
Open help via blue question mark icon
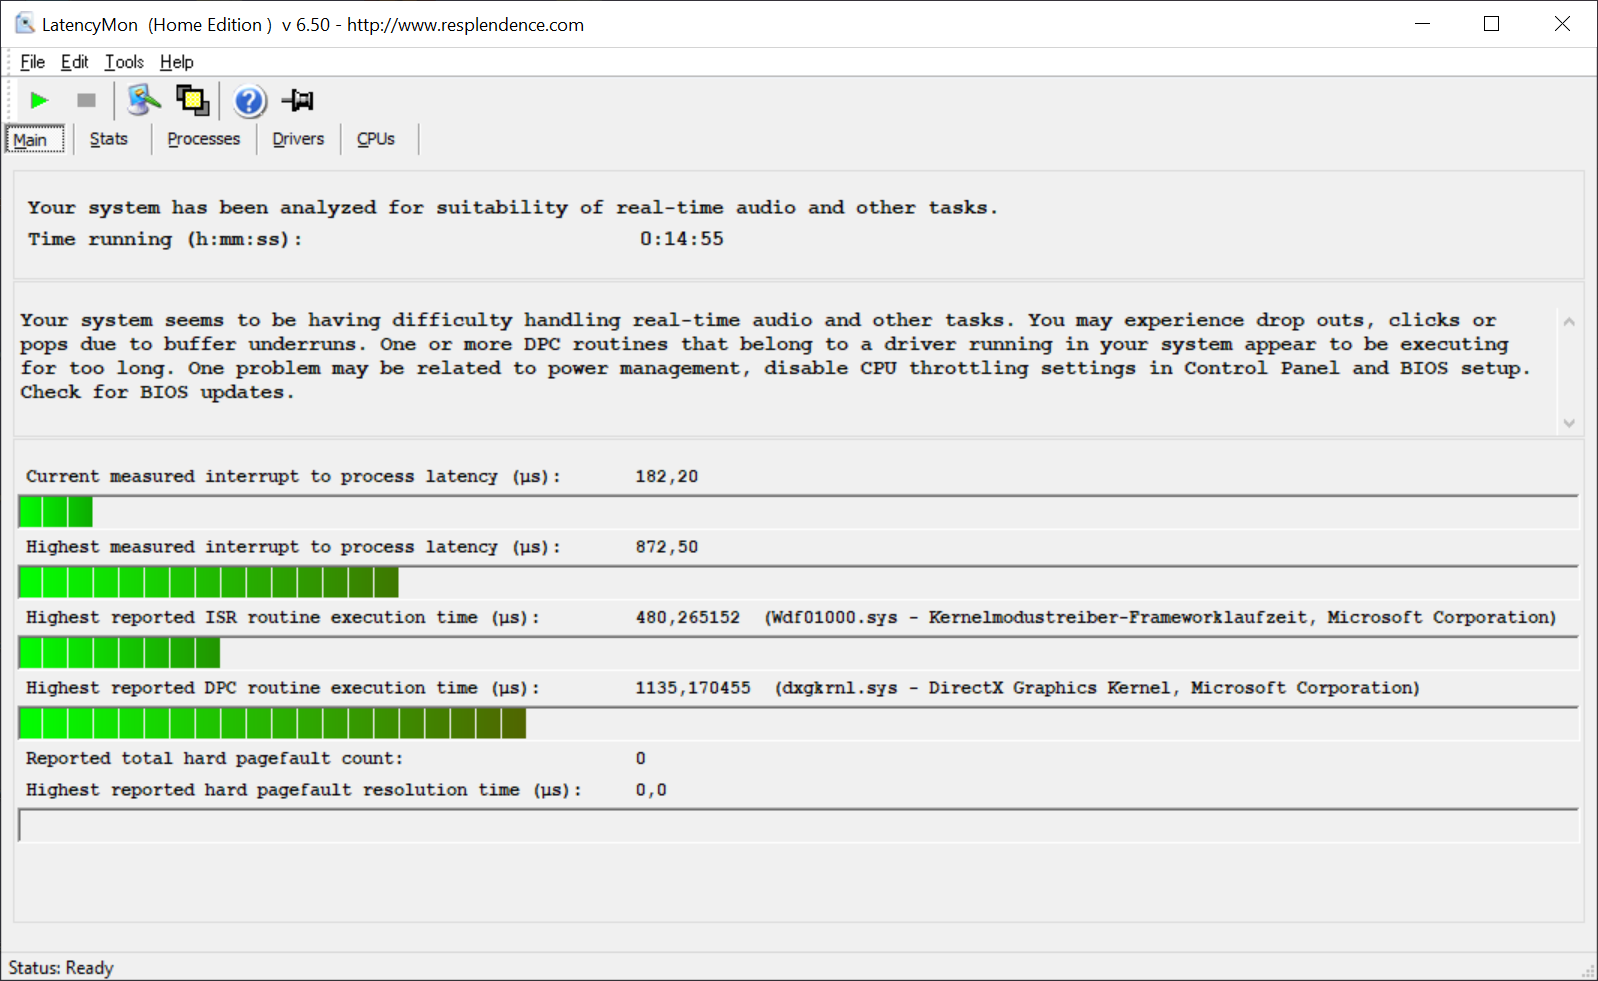click(x=249, y=101)
